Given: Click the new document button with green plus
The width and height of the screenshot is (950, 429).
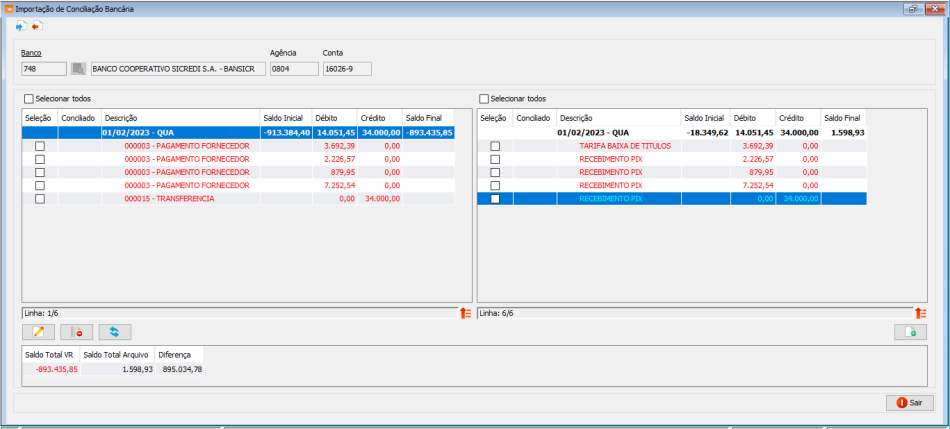Looking at the screenshot, I should pos(911,332).
